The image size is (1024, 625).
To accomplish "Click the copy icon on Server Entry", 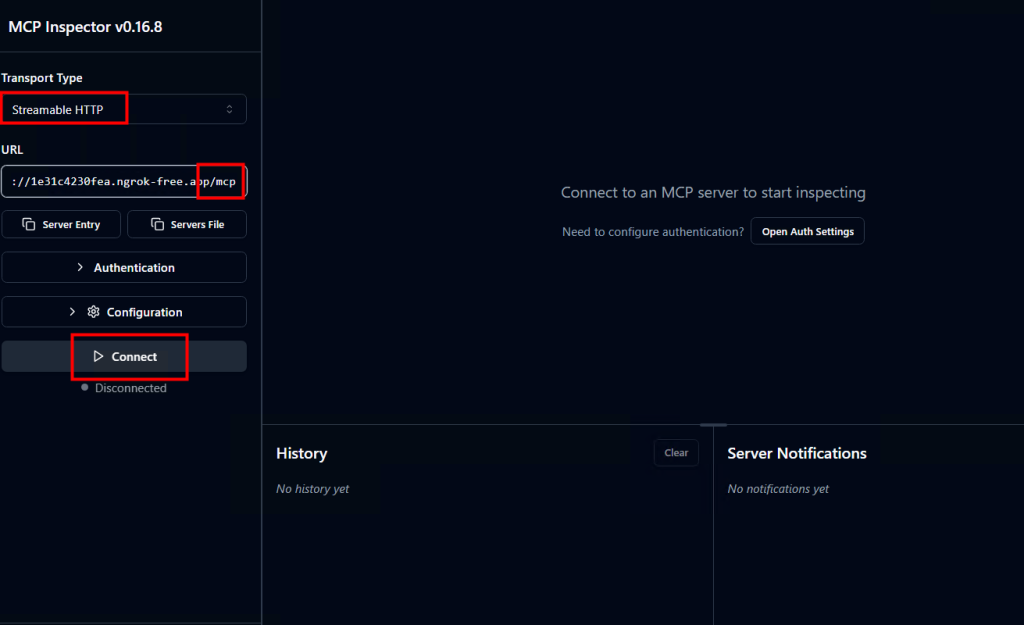I will click(29, 225).
